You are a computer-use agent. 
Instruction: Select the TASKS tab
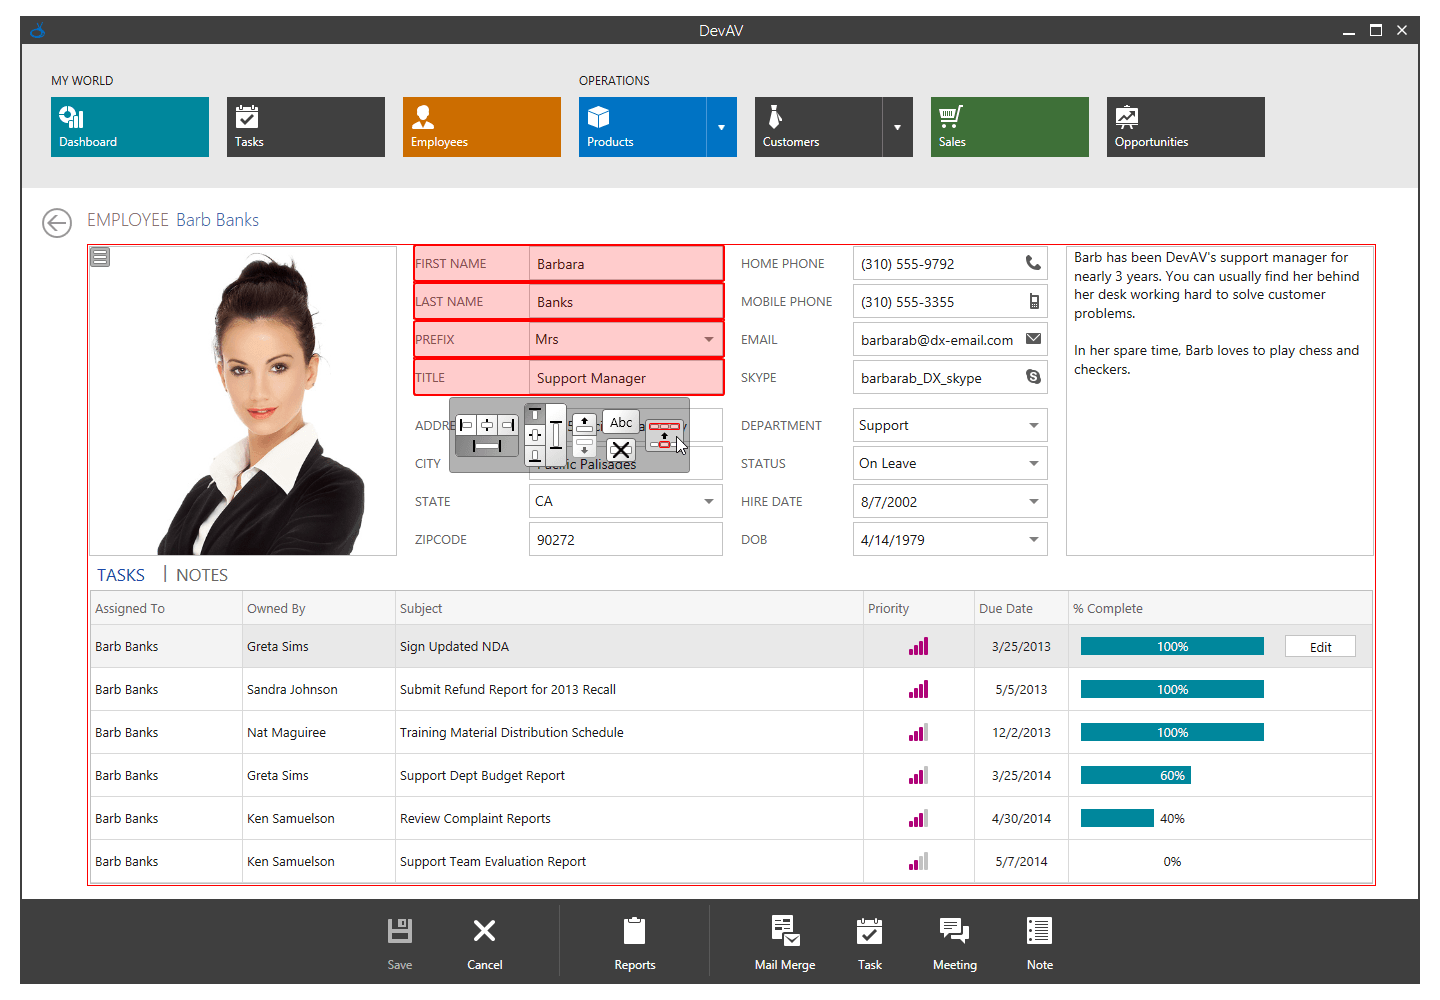[120, 574]
